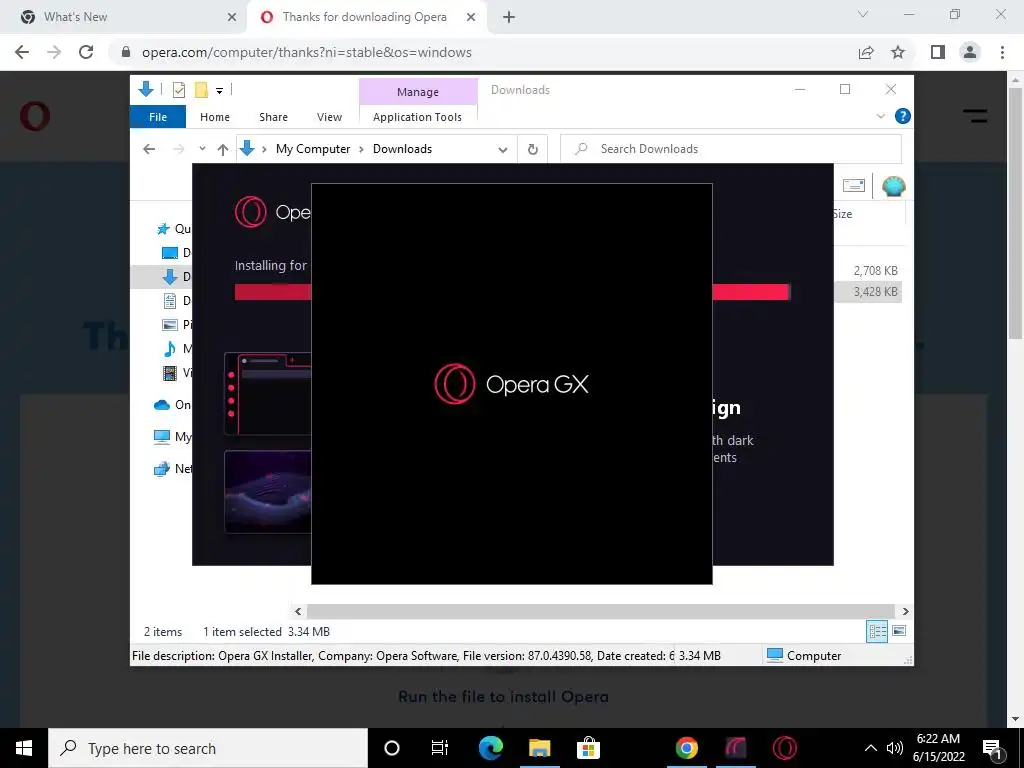
Task: Click Opera GX splash logo
Action: [512, 384]
